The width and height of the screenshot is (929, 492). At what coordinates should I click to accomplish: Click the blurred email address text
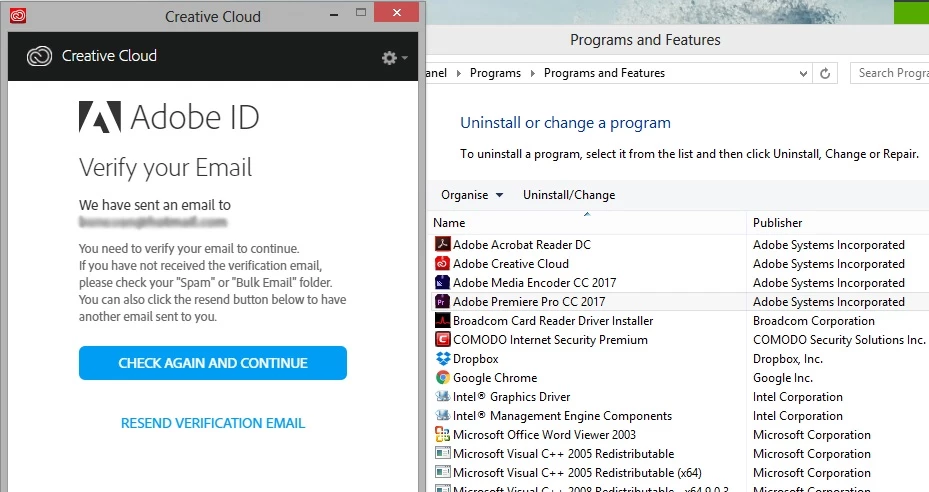point(153,222)
